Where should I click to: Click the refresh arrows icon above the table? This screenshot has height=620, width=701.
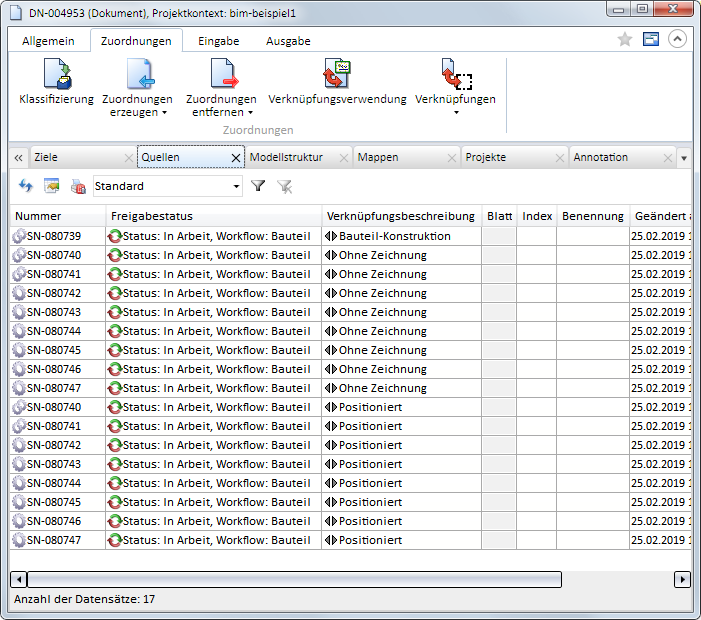point(26,186)
